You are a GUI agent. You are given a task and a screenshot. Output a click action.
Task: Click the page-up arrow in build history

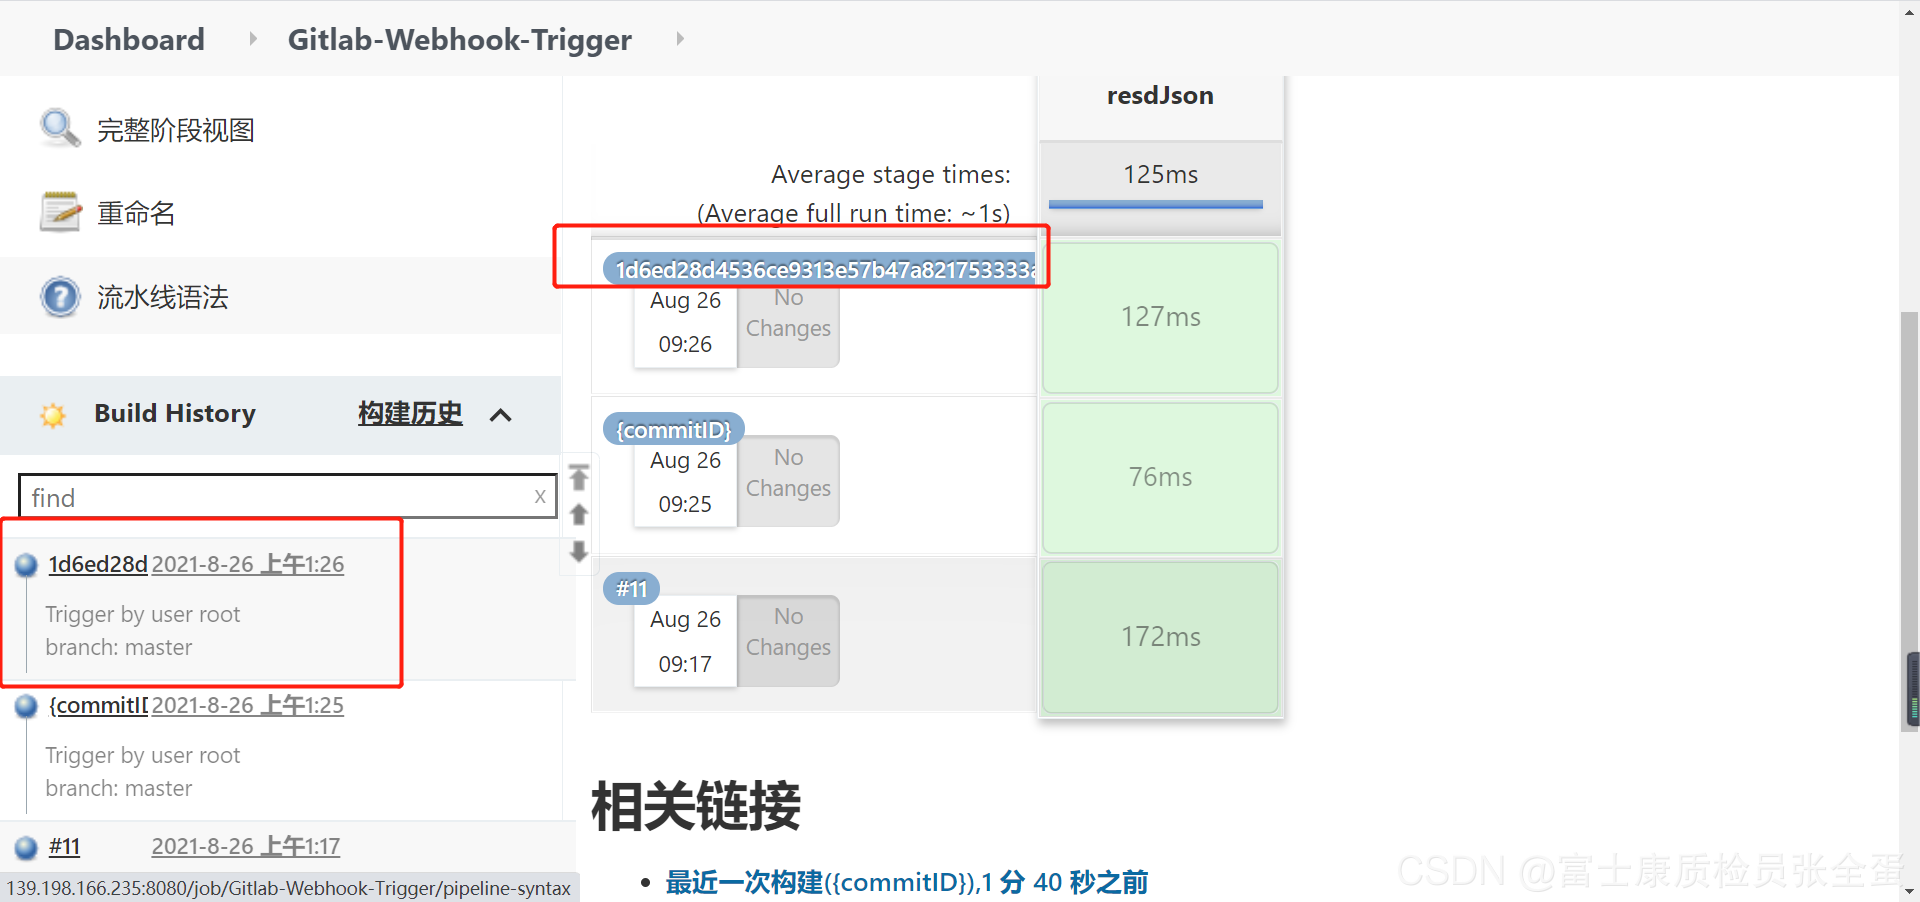pyautogui.click(x=579, y=515)
